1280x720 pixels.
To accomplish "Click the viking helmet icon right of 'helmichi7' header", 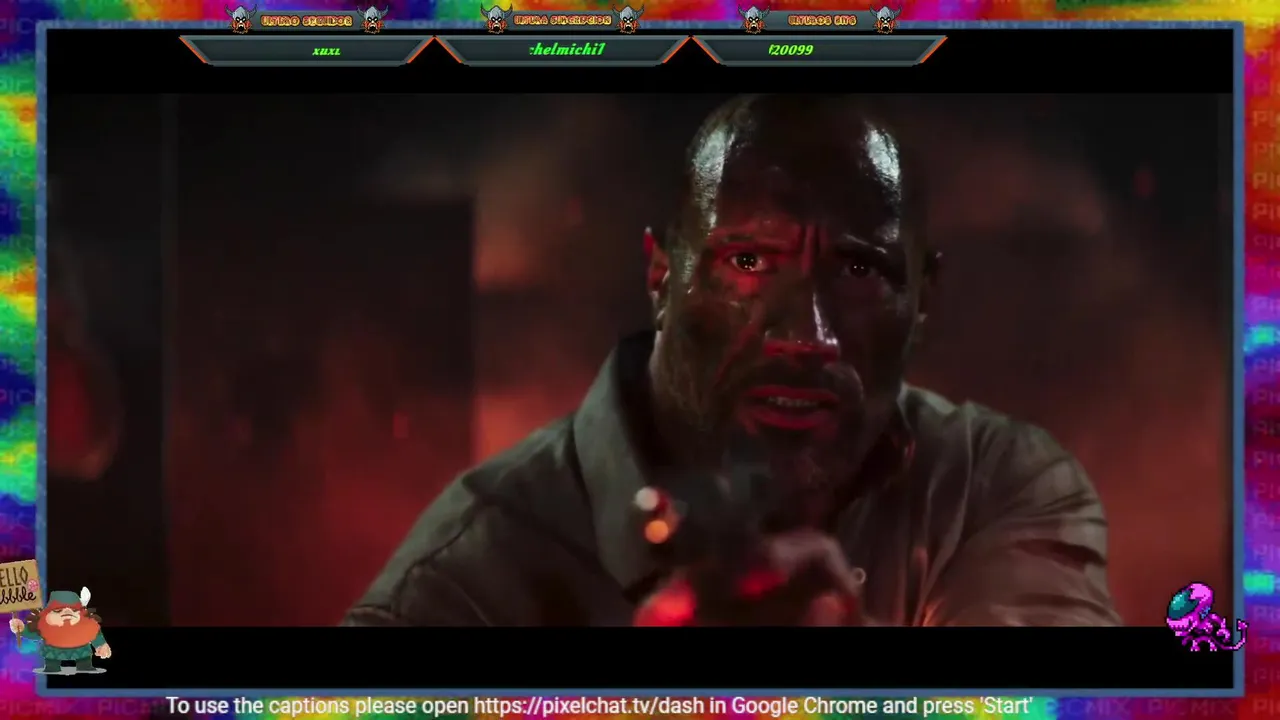I will point(628,19).
